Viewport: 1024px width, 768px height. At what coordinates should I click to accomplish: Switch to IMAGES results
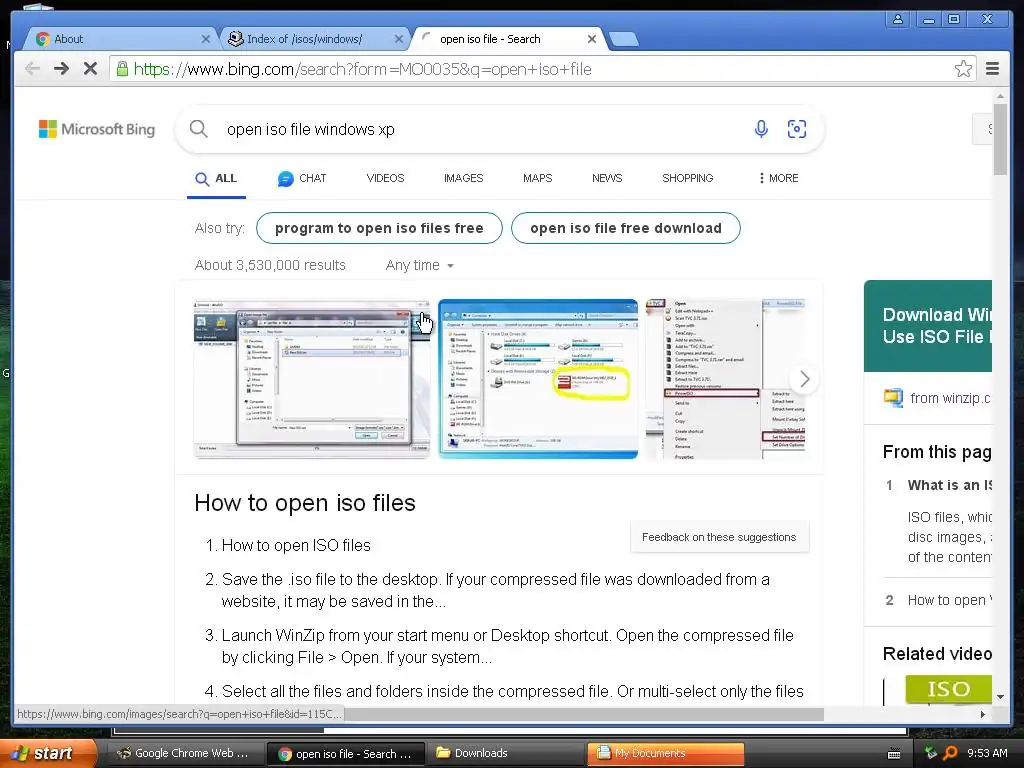(464, 178)
